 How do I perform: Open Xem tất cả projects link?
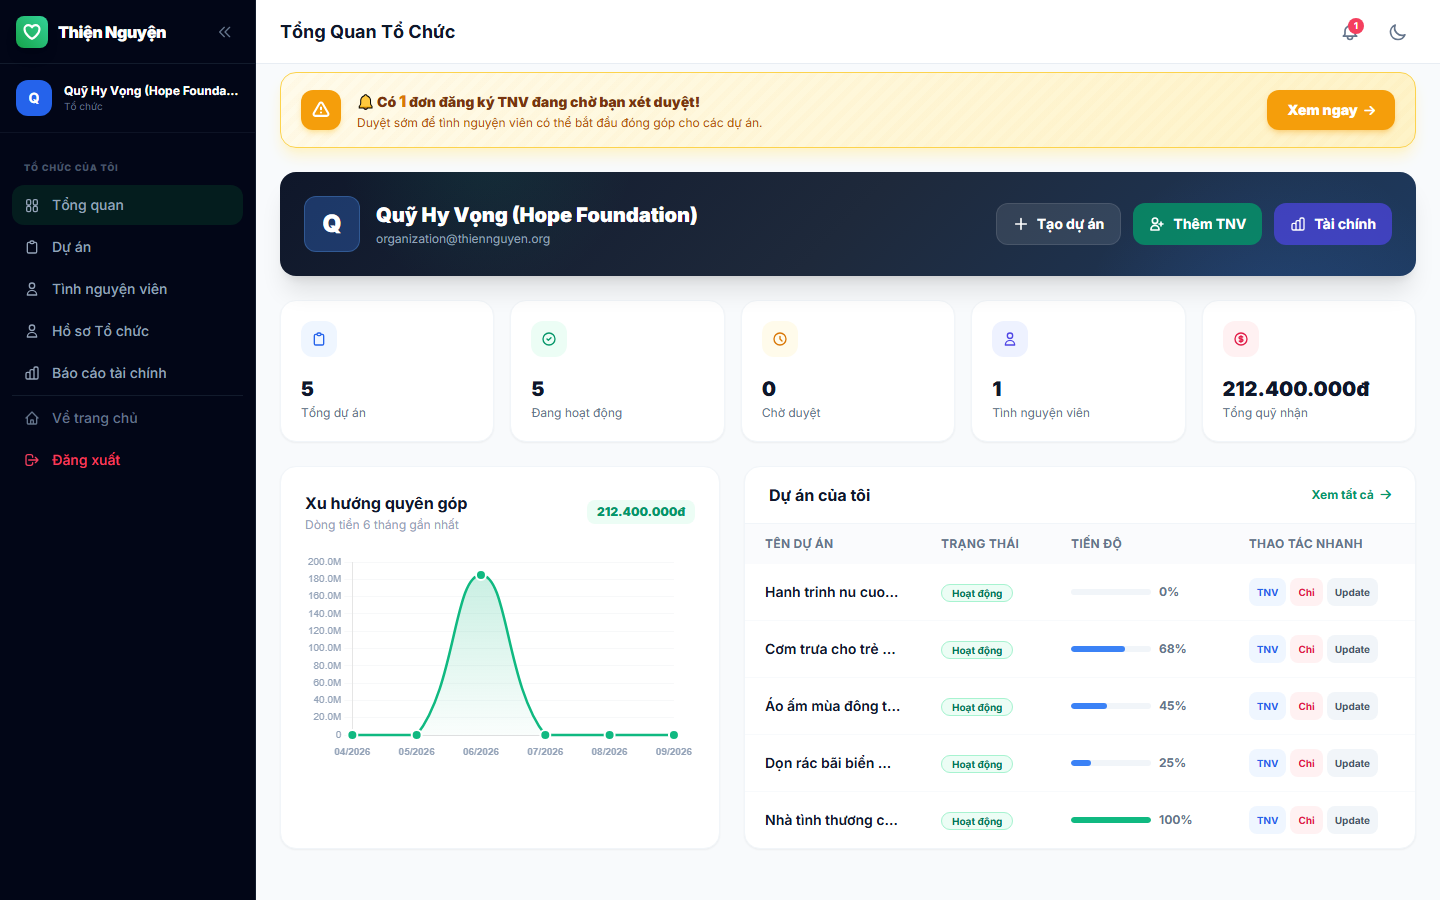click(x=1351, y=495)
